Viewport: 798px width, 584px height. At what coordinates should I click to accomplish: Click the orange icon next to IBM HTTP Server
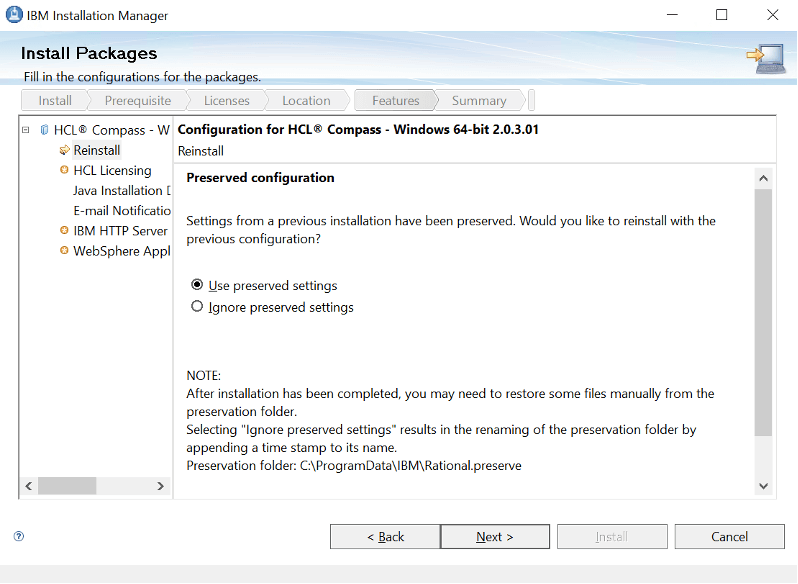(64, 230)
